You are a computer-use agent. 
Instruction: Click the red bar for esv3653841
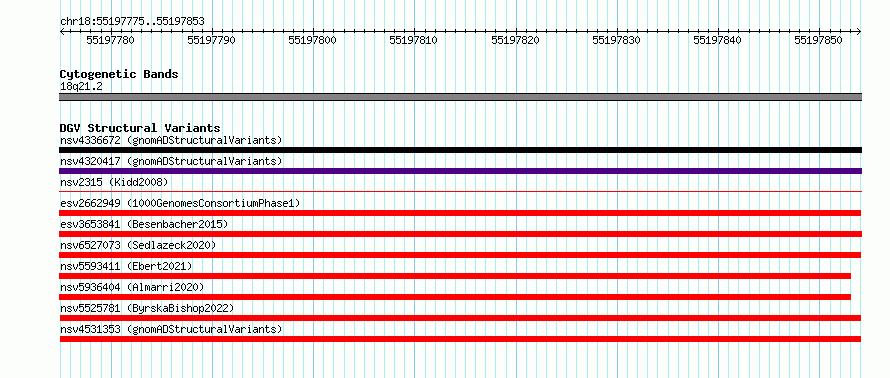tap(460, 234)
